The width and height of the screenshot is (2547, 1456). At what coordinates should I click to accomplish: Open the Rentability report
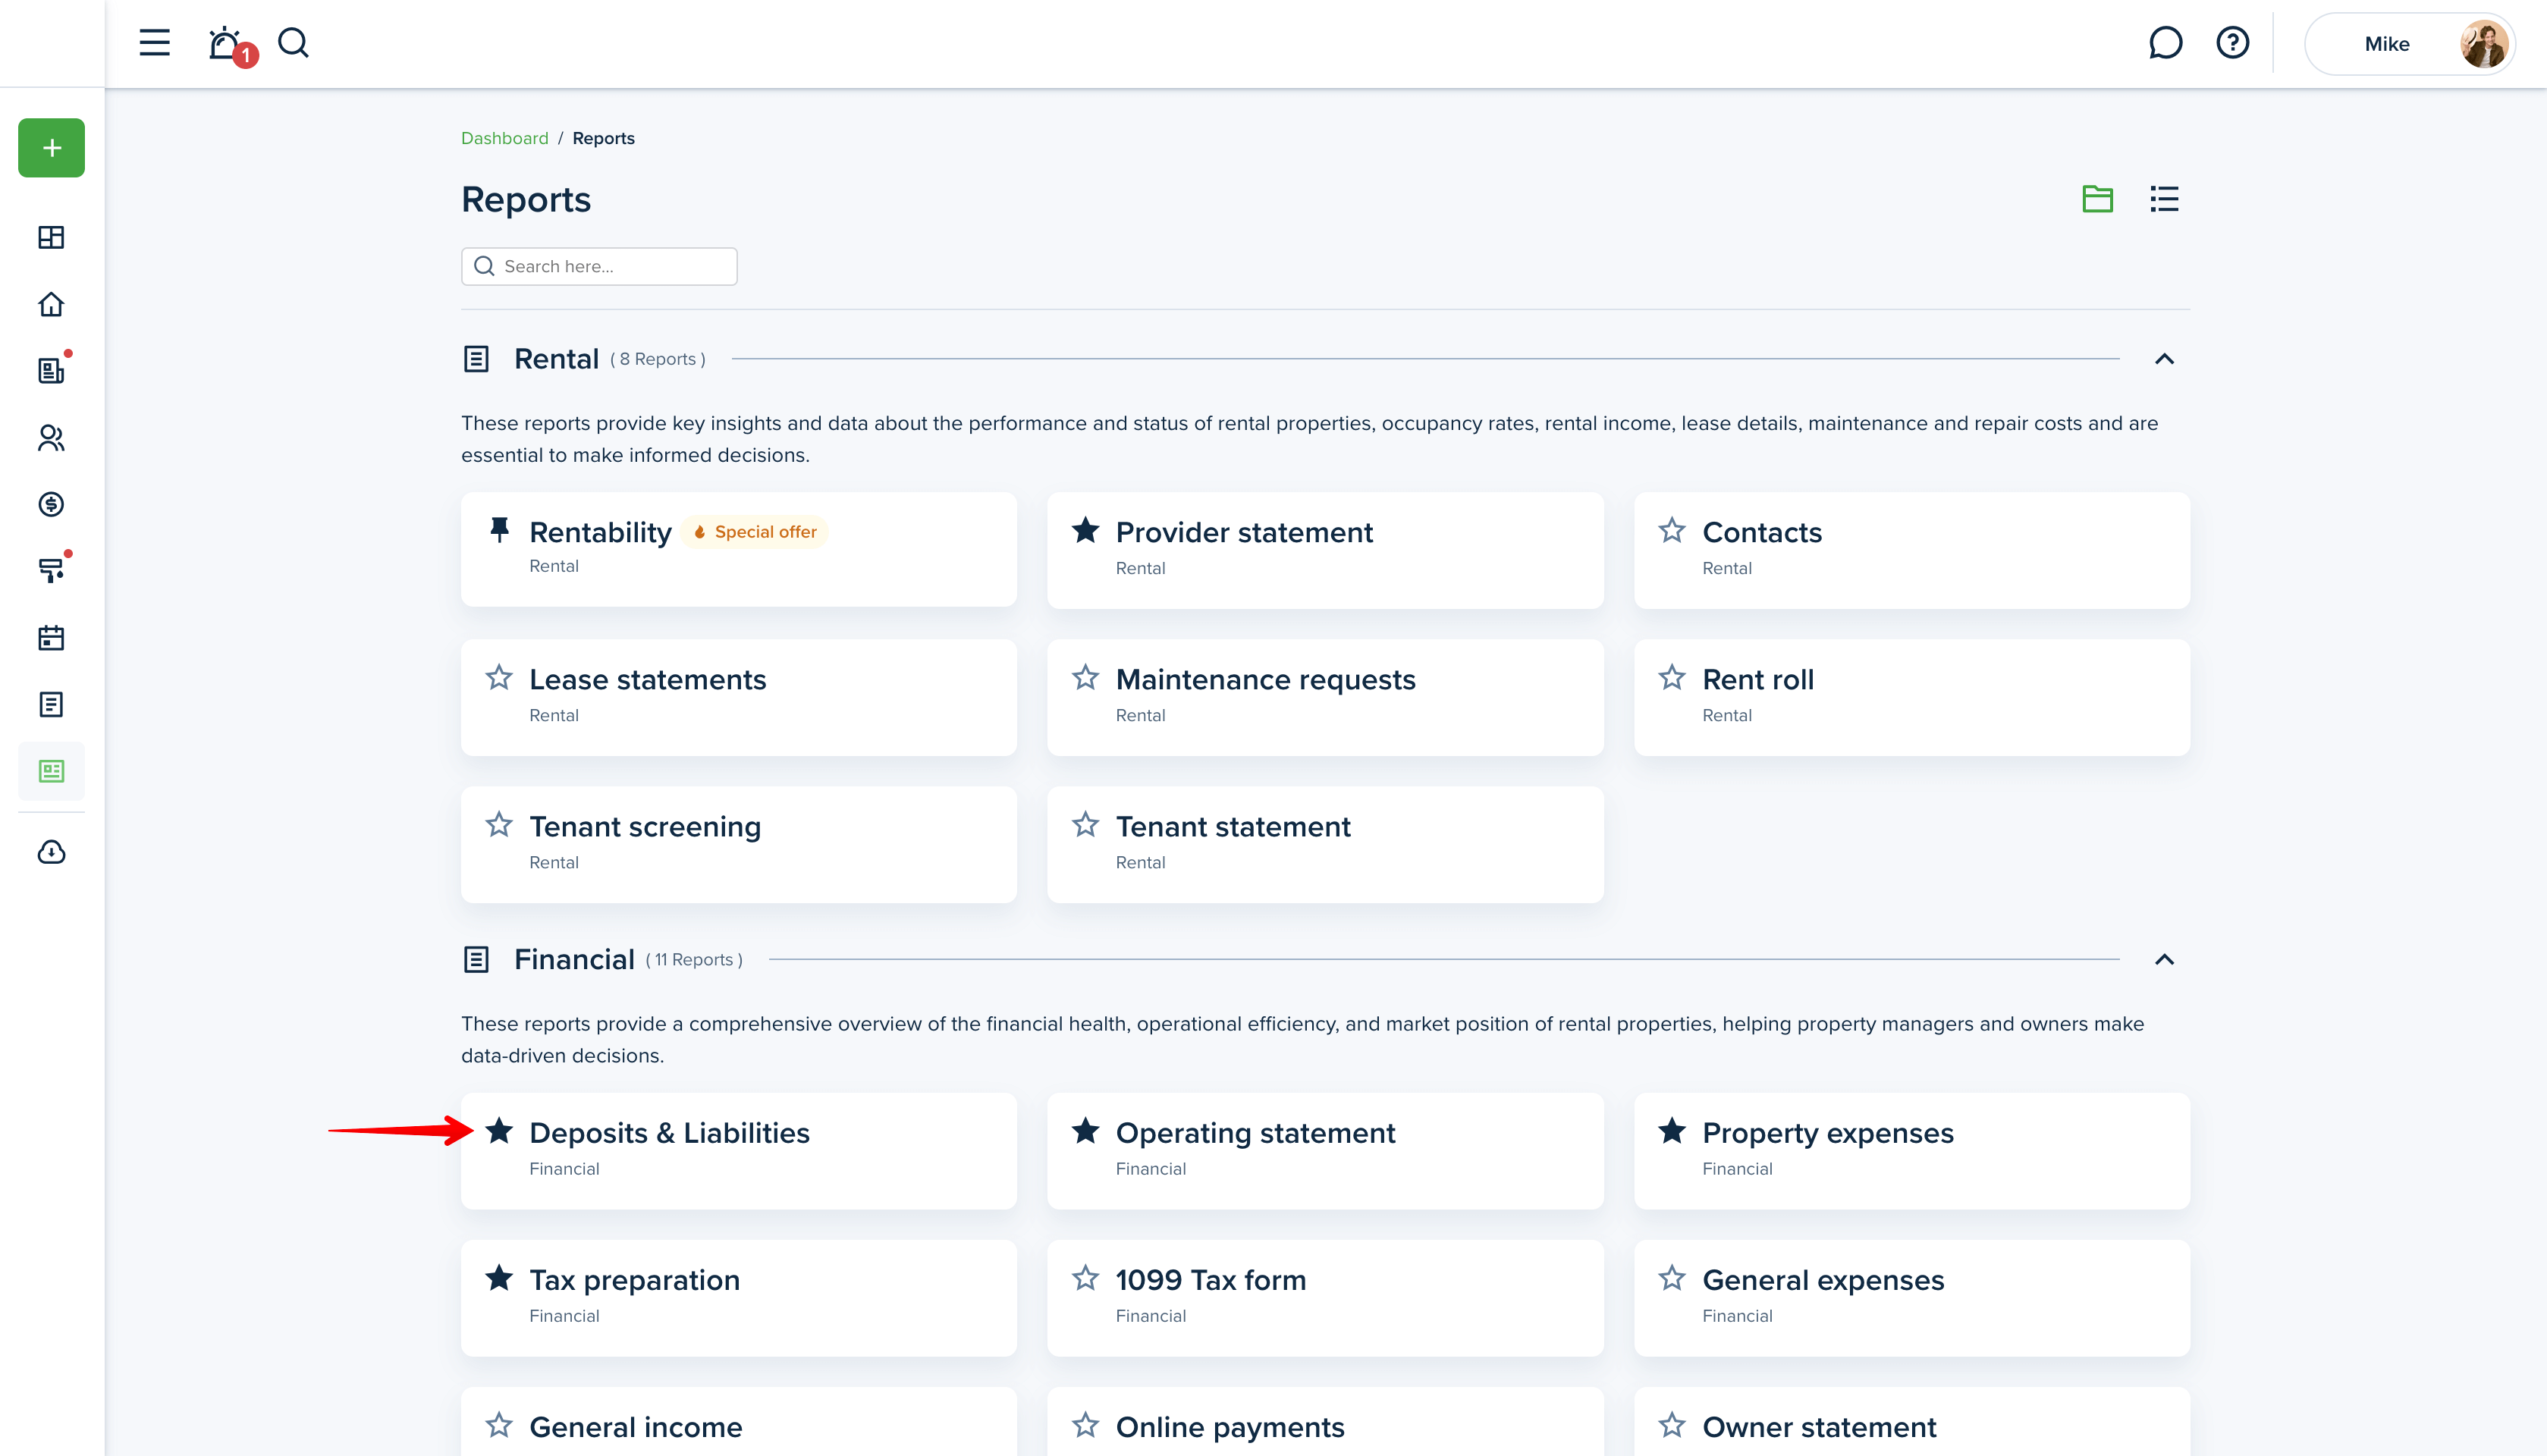click(x=739, y=549)
